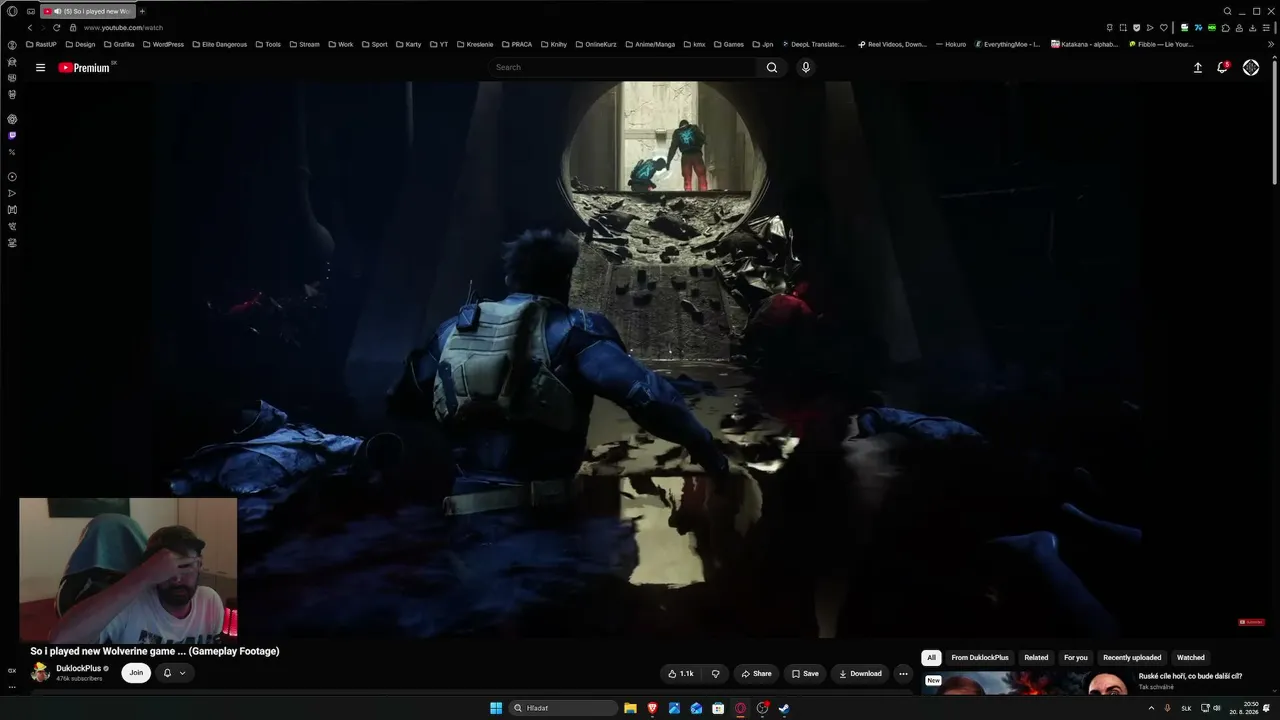Open the "Ruské cíle hoří, co bude další cíl?" title

[x=1190, y=676]
